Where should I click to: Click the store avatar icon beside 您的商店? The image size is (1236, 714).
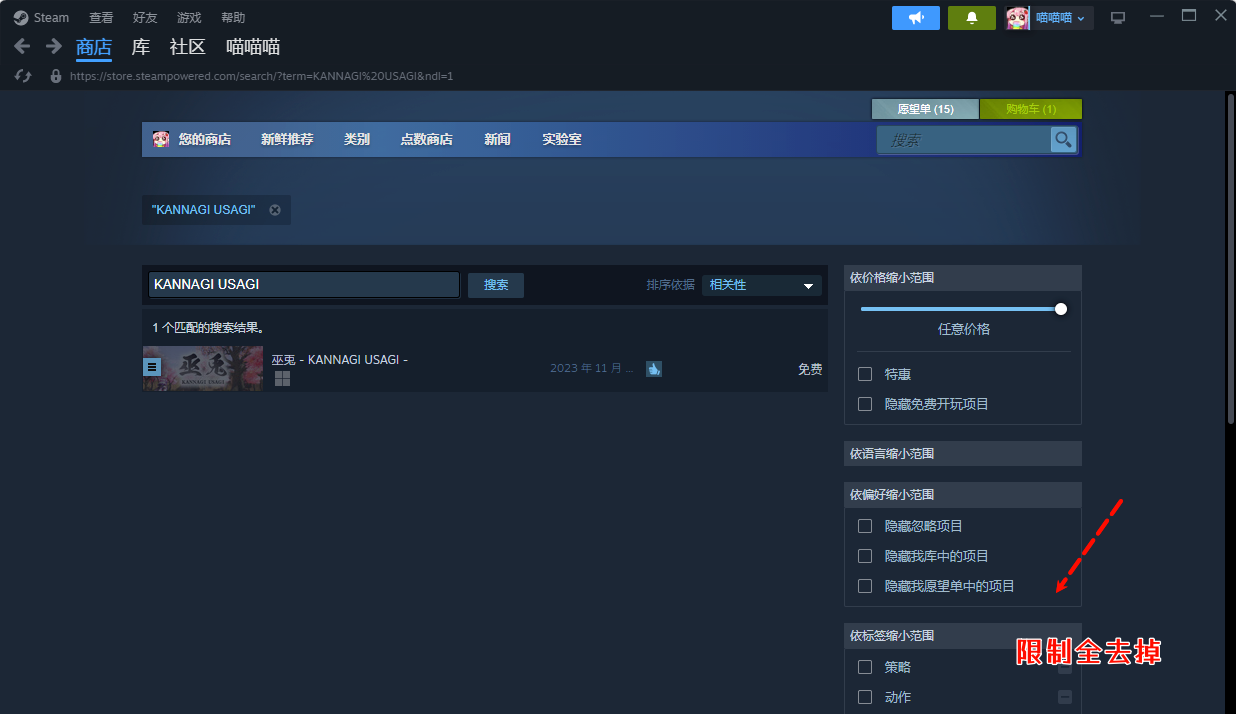(x=161, y=139)
